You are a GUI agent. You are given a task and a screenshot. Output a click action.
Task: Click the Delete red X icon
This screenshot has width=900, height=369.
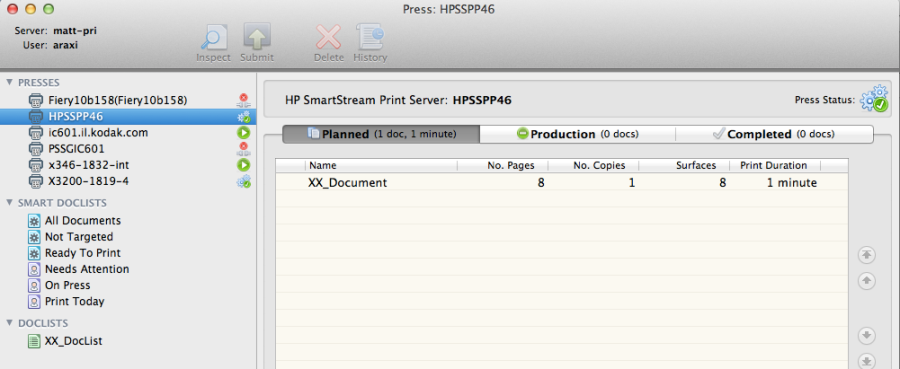coord(328,37)
